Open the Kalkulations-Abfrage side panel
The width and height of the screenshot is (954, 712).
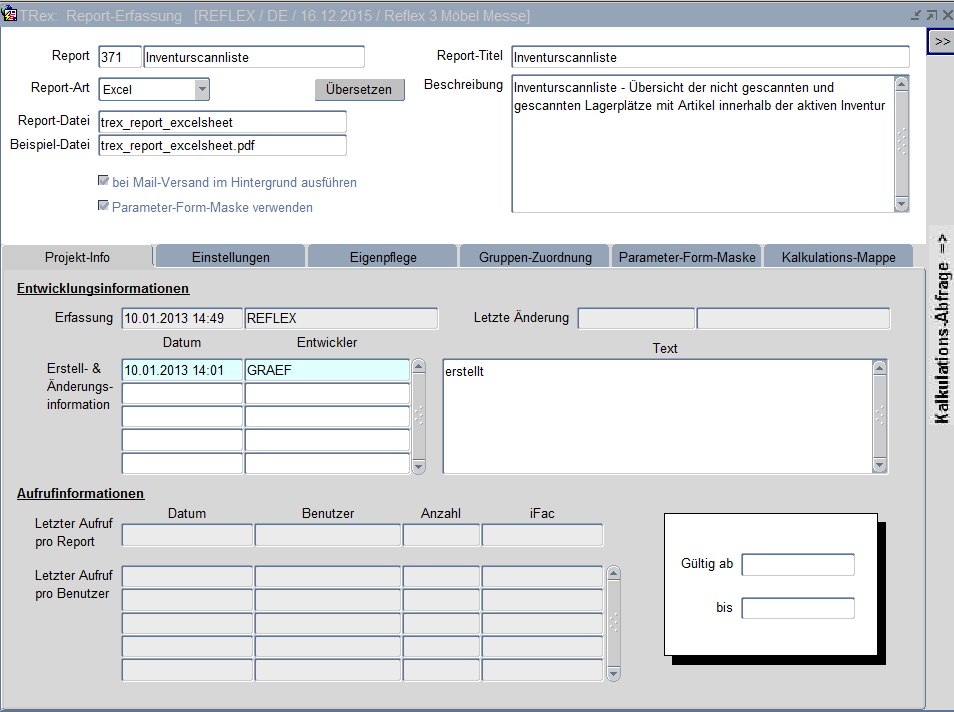pyautogui.click(x=941, y=329)
